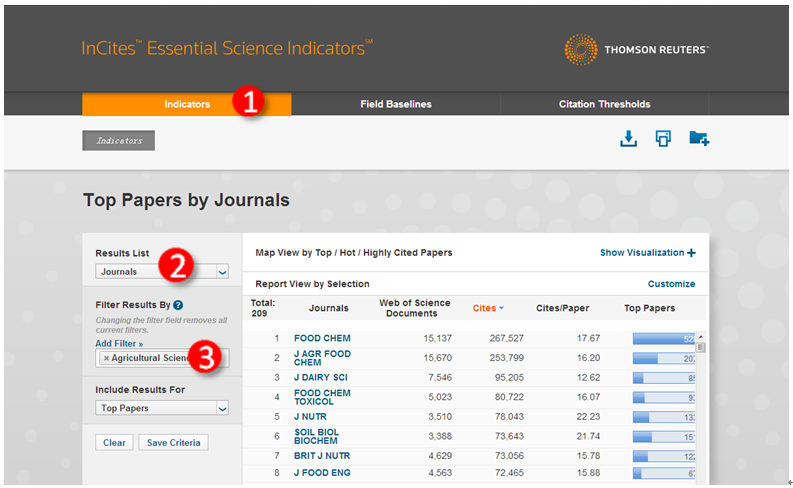Open the Customize link
The width and height of the screenshot is (793, 488).
click(671, 284)
